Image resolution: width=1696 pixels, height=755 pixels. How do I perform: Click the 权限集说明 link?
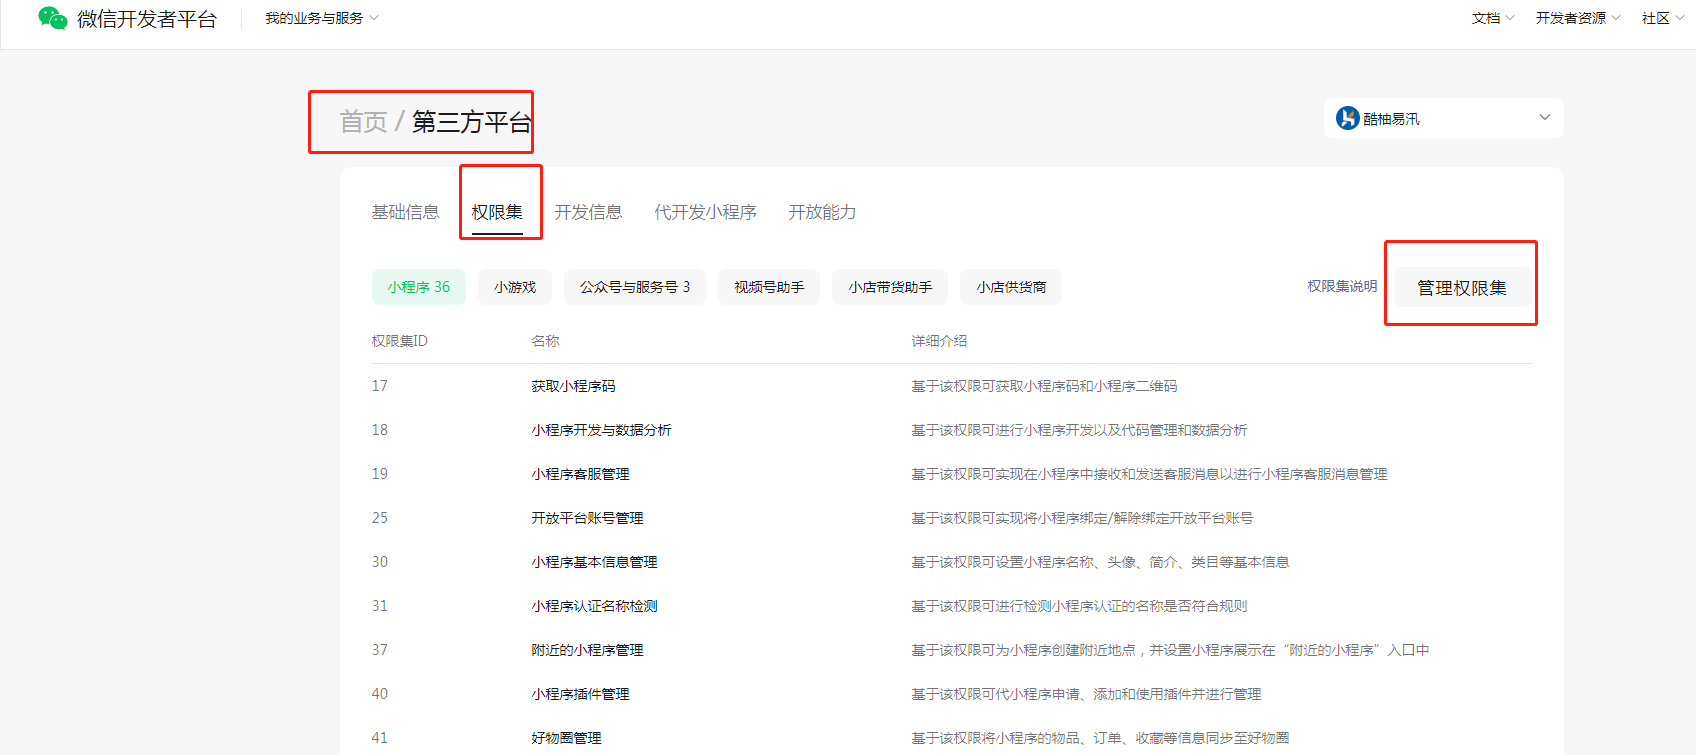(1341, 286)
